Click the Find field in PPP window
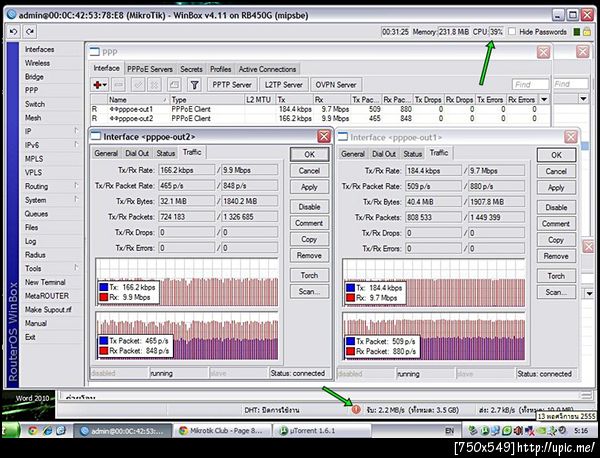The image size is (600, 458). tap(530, 84)
